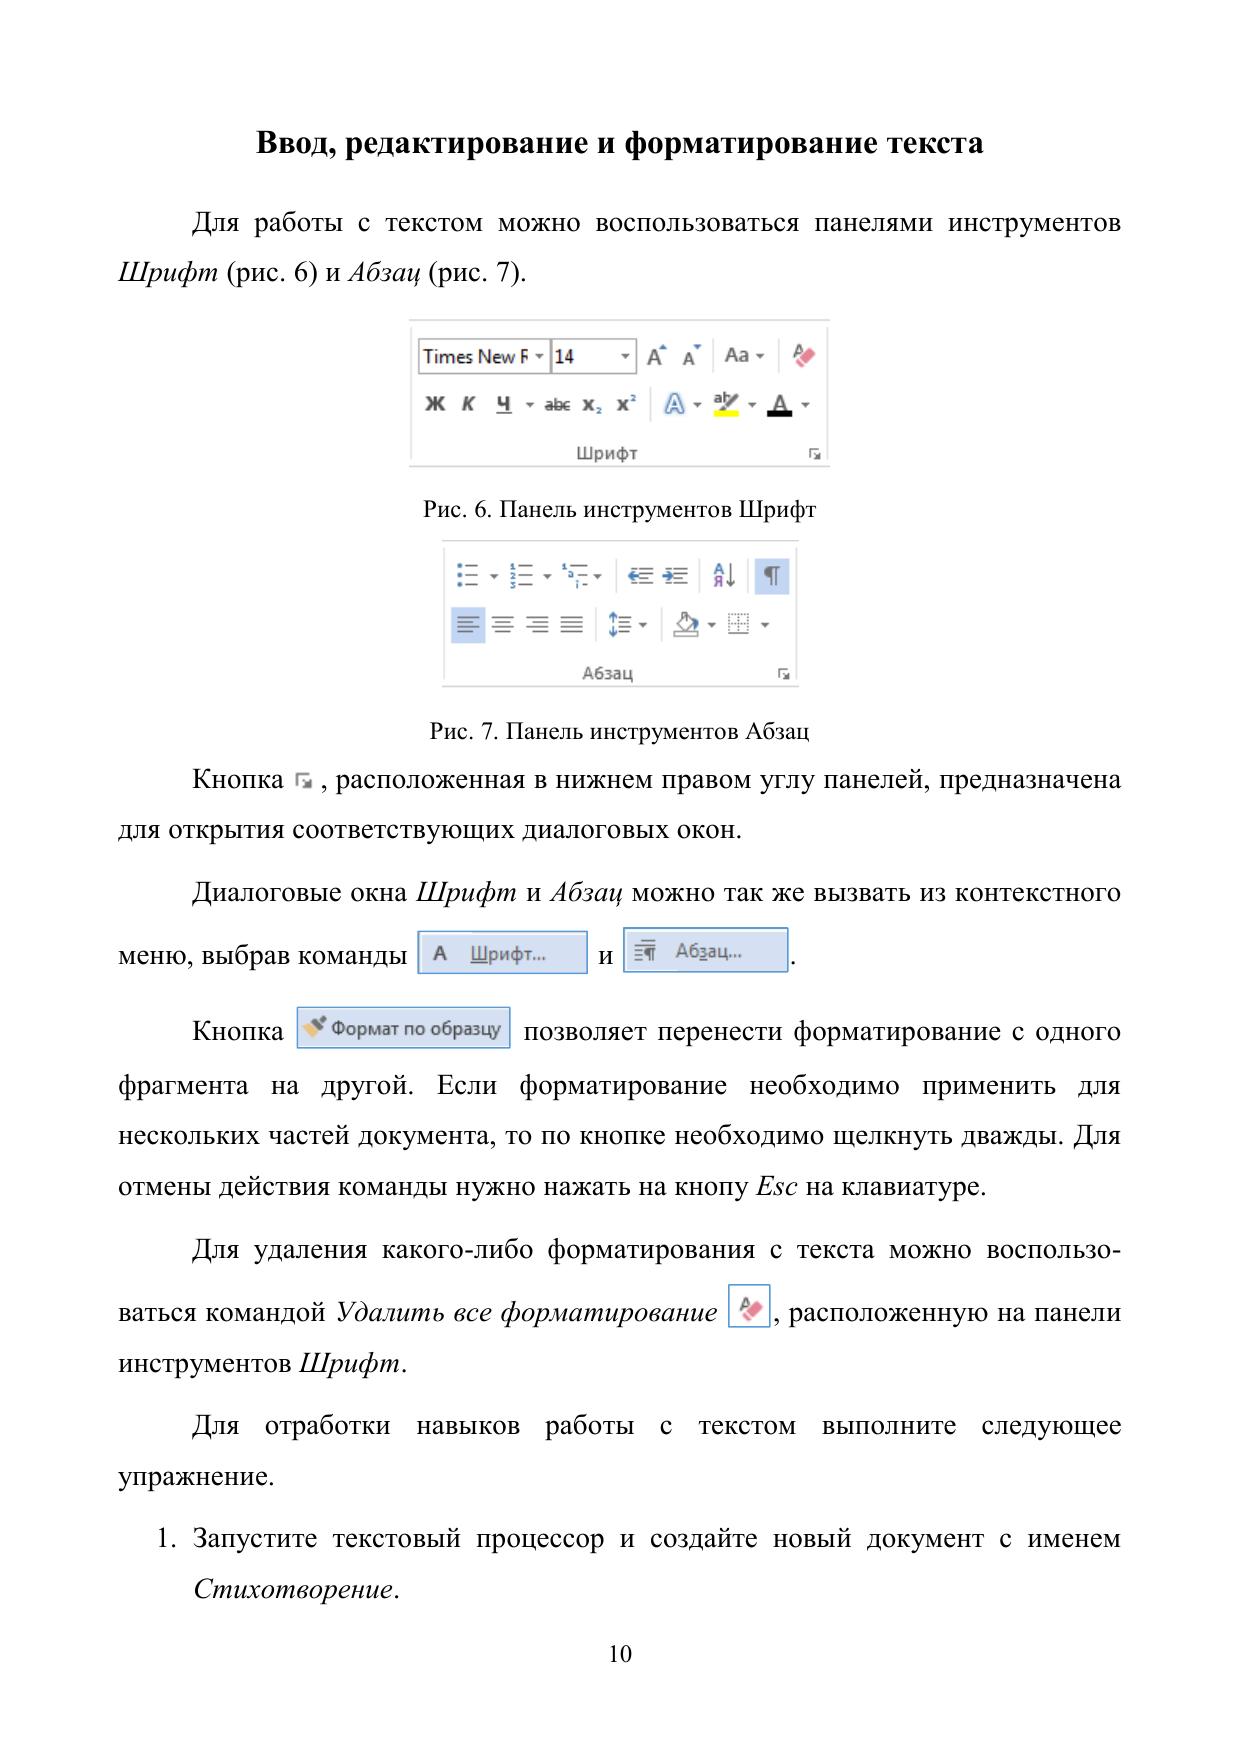1240x1755 pixels.
Task: Apply subscript formatting (x₂)
Action: coord(592,405)
